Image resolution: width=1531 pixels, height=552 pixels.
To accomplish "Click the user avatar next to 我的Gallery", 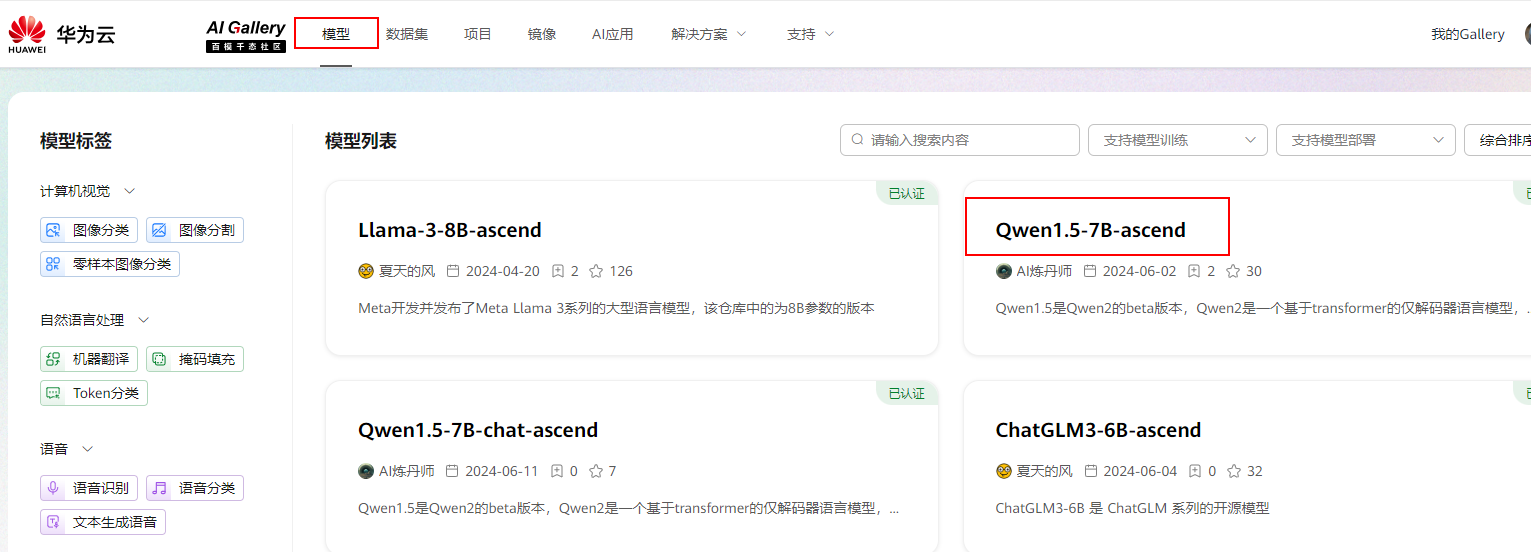I will [x=1526, y=34].
